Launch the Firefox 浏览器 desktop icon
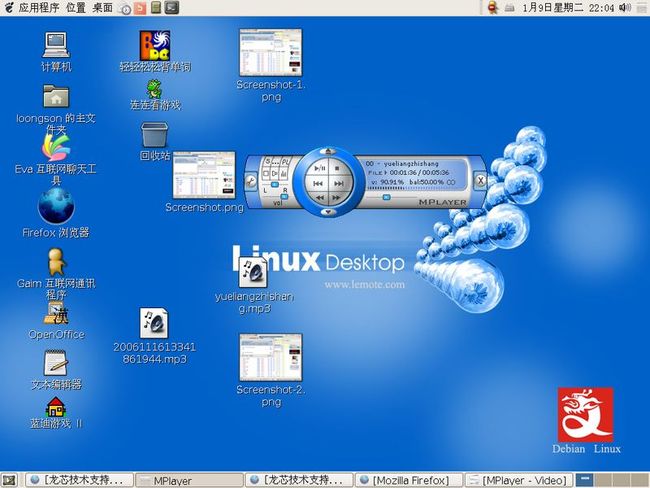Viewport: 650px width, 488px height. tap(56, 213)
